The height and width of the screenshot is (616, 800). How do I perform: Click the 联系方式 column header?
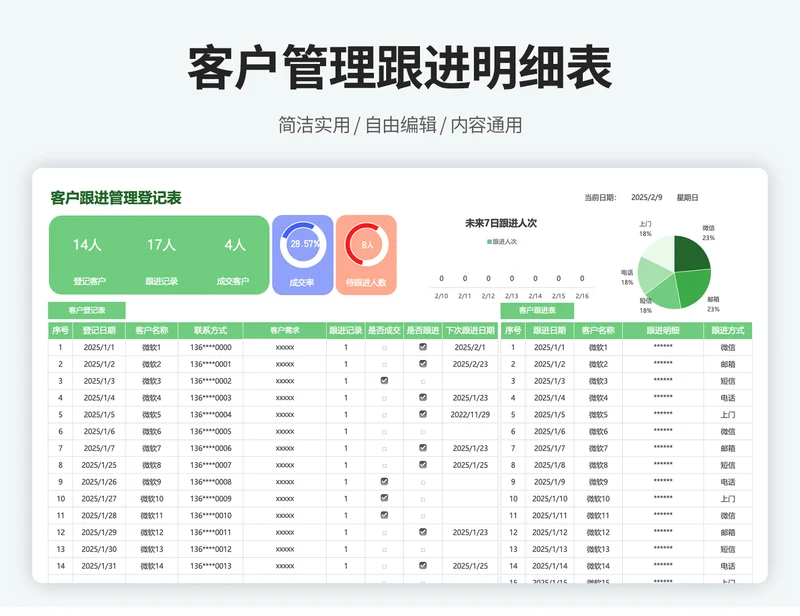[210, 330]
